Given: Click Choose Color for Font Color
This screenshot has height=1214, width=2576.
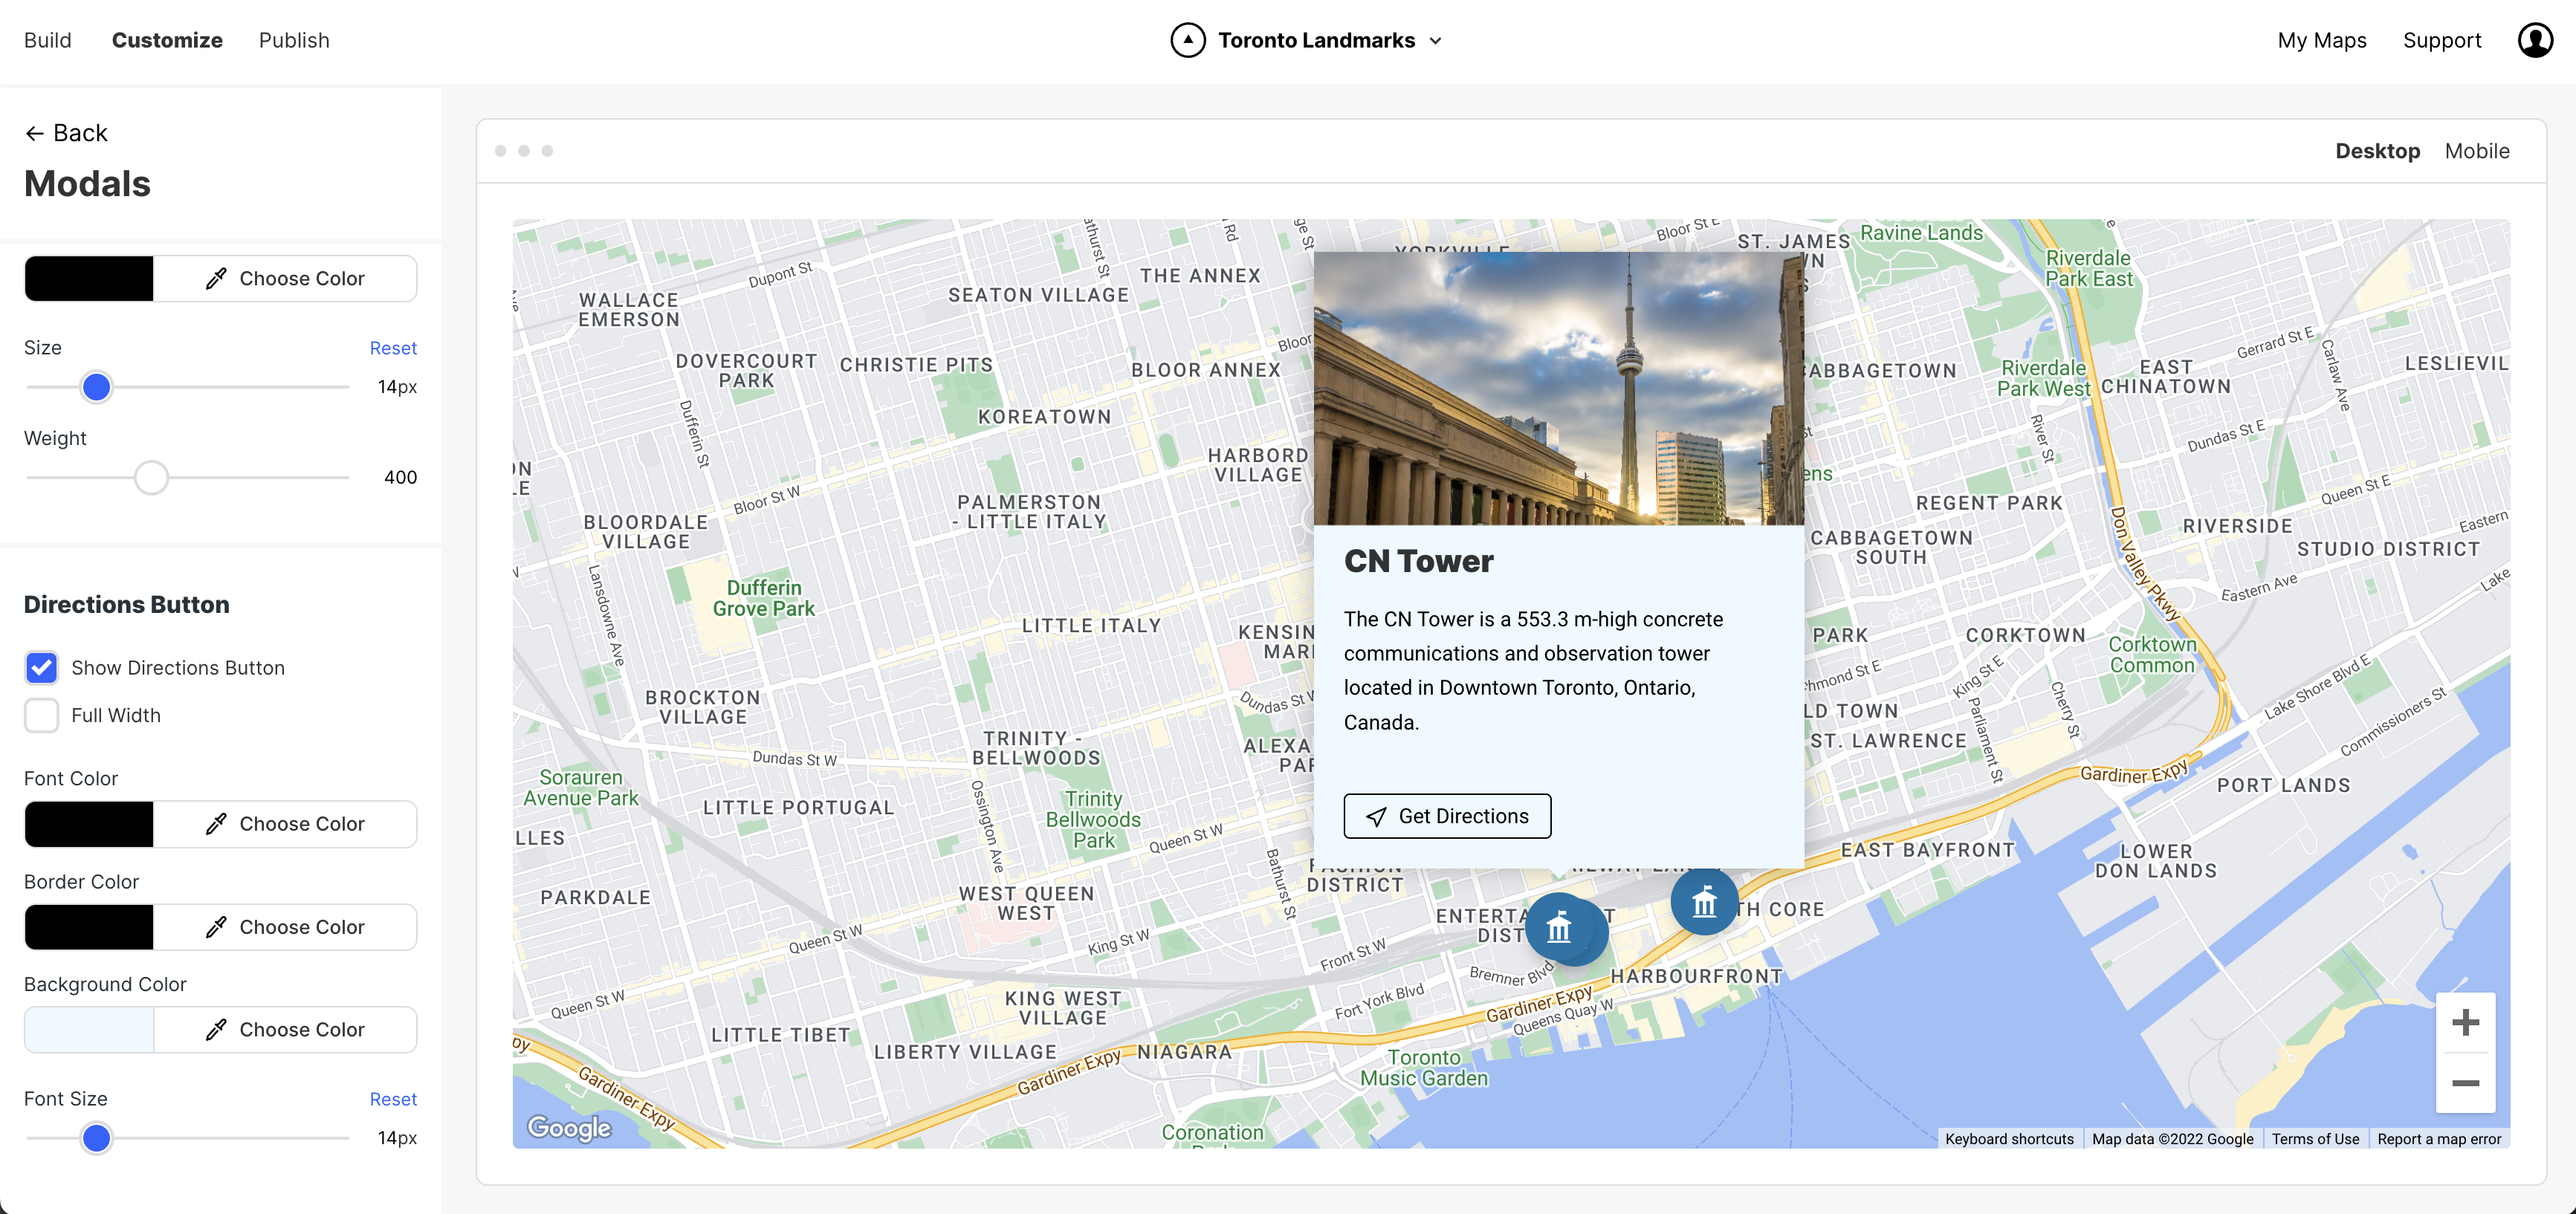Looking at the screenshot, I should coord(285,824).
